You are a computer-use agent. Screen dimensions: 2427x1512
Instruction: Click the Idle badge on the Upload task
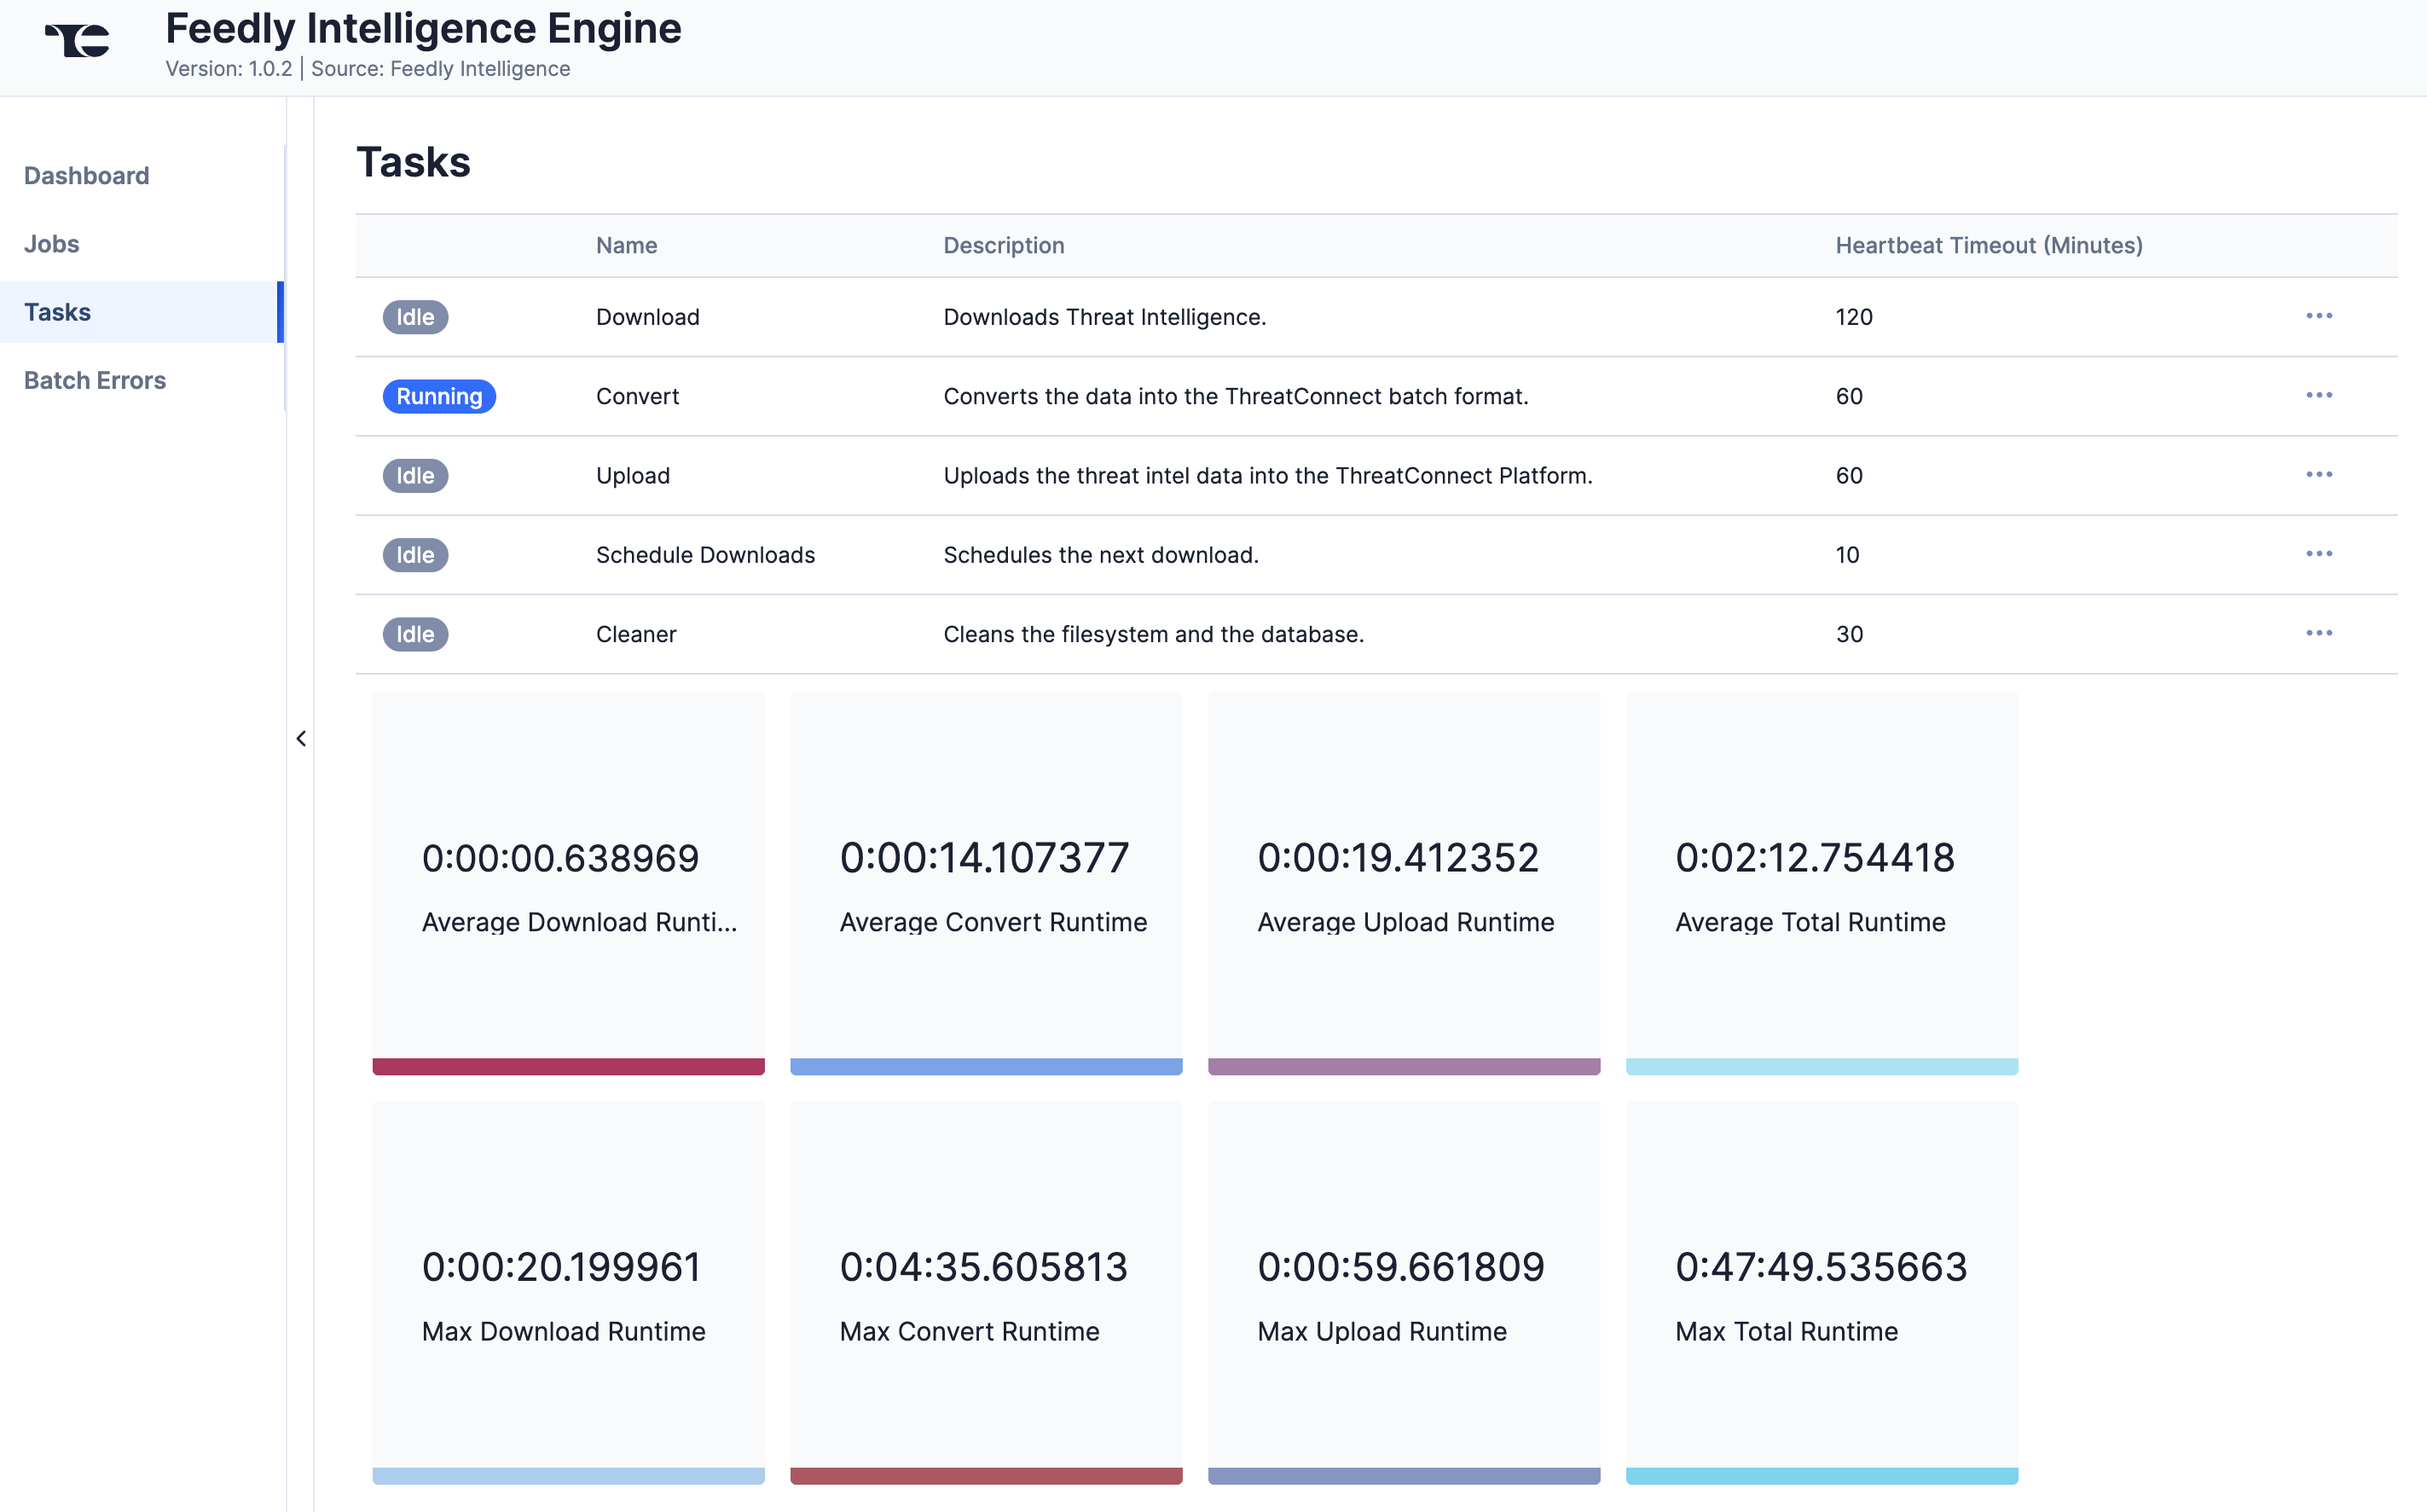coord(415,476)
